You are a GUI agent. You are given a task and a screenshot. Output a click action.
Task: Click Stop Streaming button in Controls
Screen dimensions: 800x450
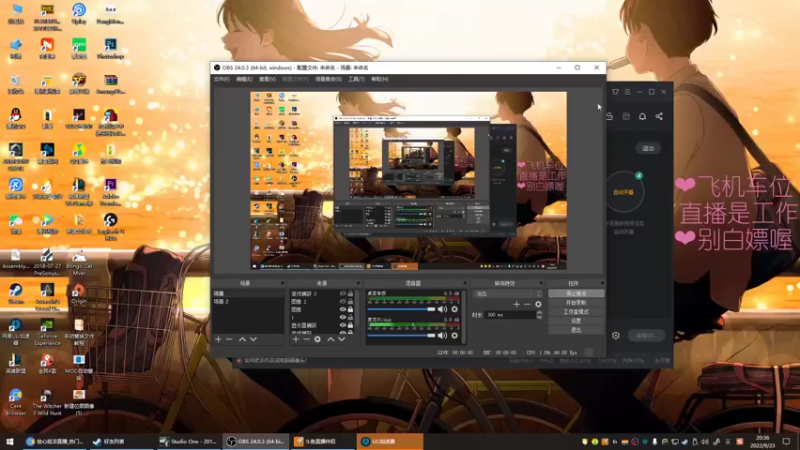[x=576, y=294]
